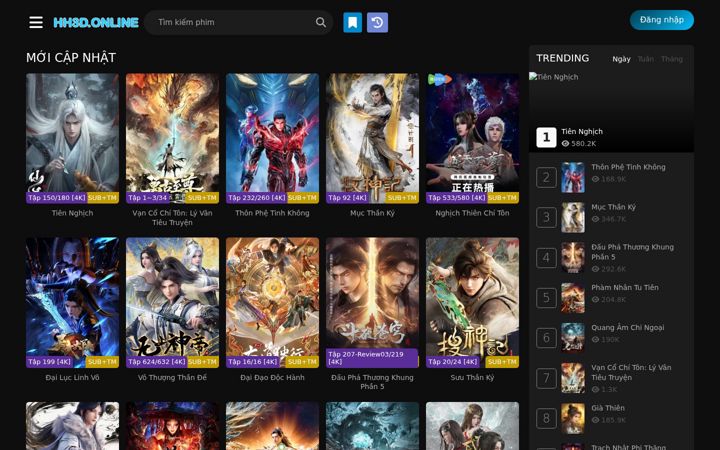The height and width of the screenshot is (450, 720).
Task: Click Đại Lục Linh Võ title text
Action: pyautogui.click(x=73, y=377)
